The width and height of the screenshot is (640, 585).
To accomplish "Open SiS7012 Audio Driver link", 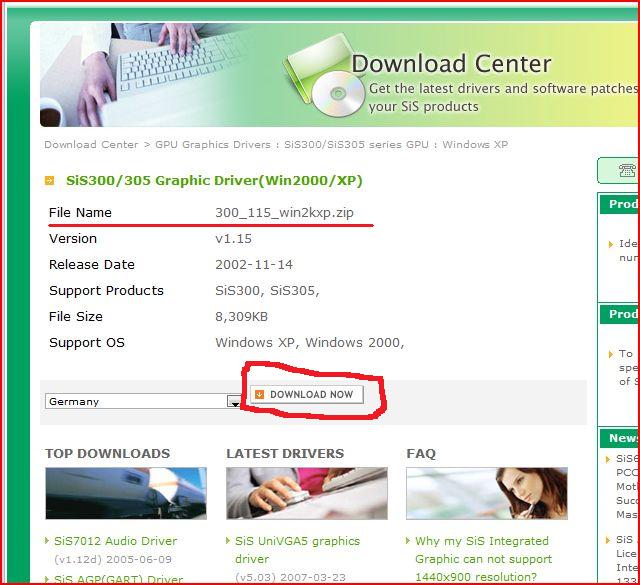I will click(116, 541).
